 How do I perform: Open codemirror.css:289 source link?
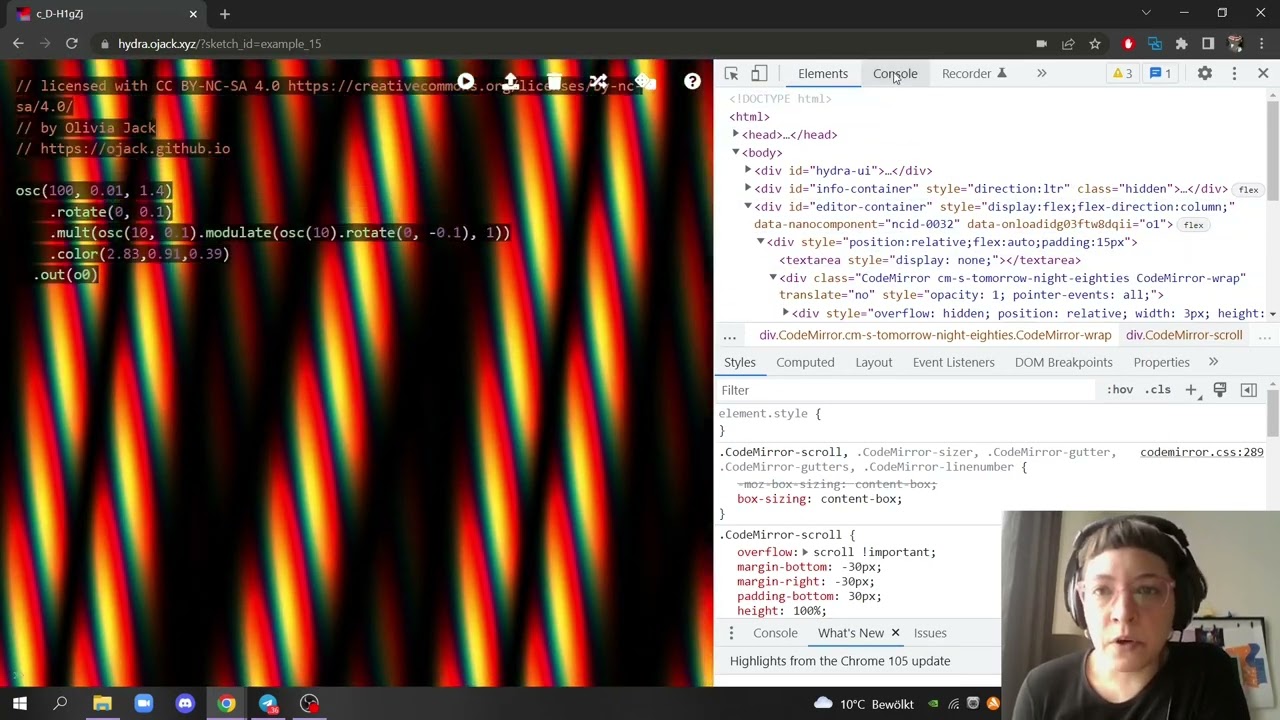coord(1201,452)
